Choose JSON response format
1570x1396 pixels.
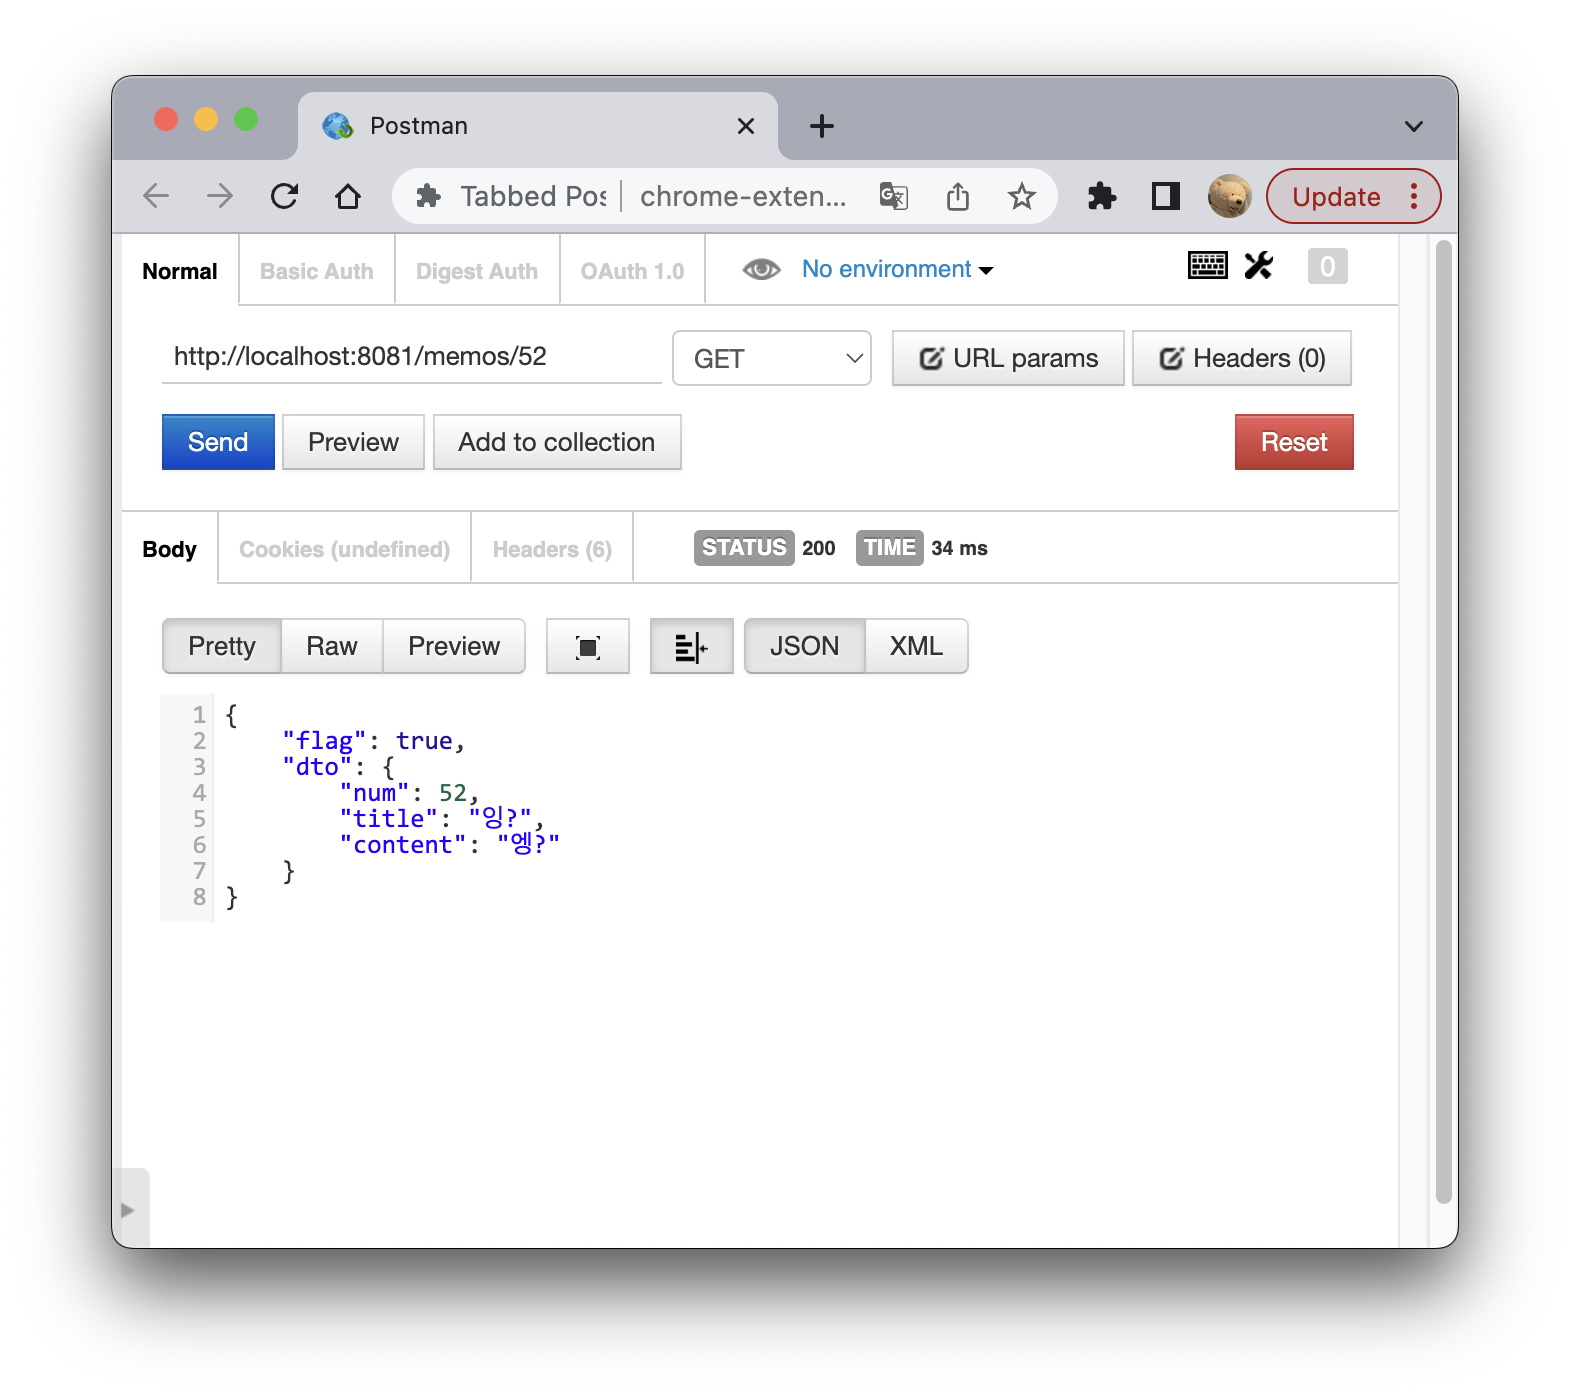804,646
